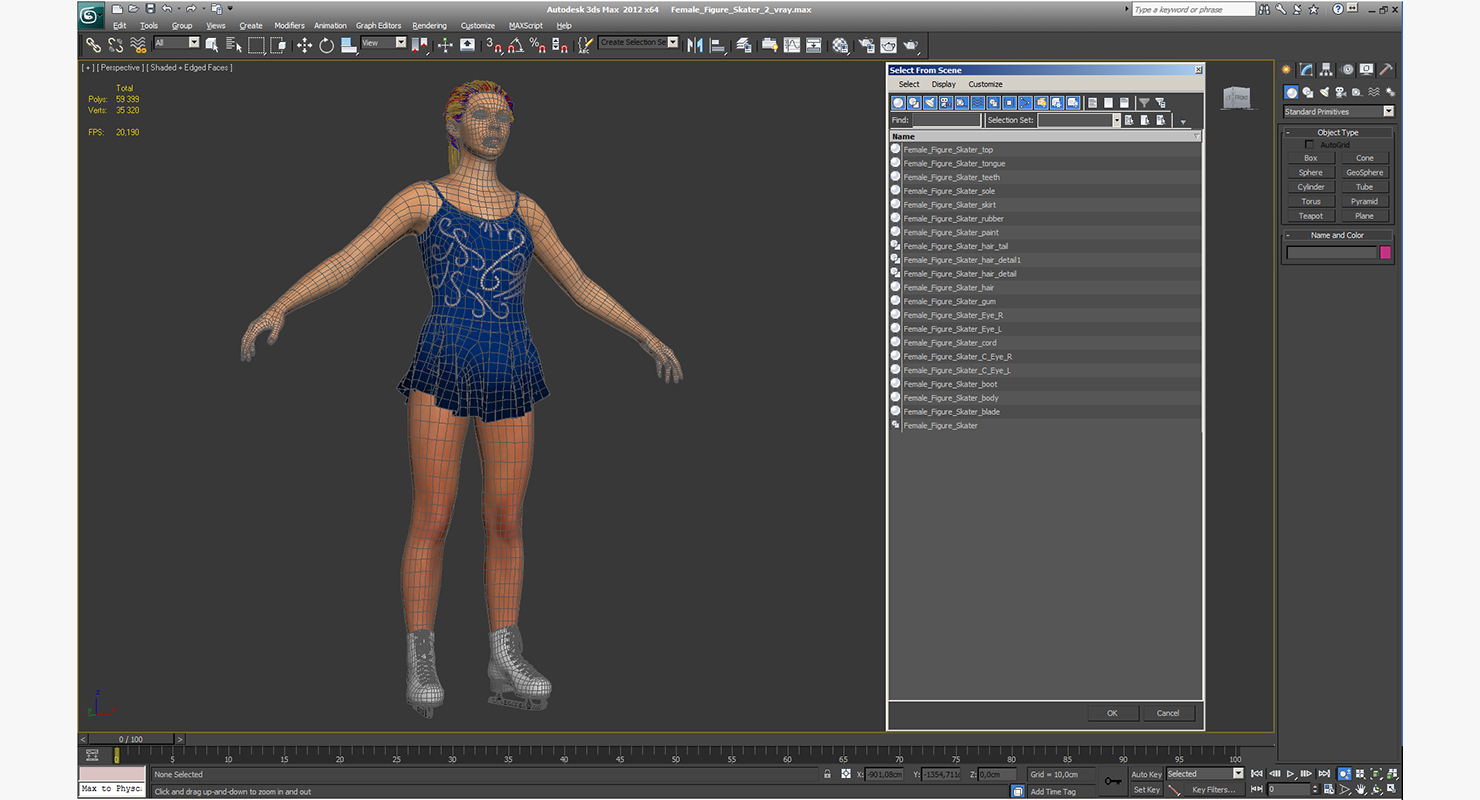
Task: Click the Select None icon in dialog
Action: [1108, 103]
